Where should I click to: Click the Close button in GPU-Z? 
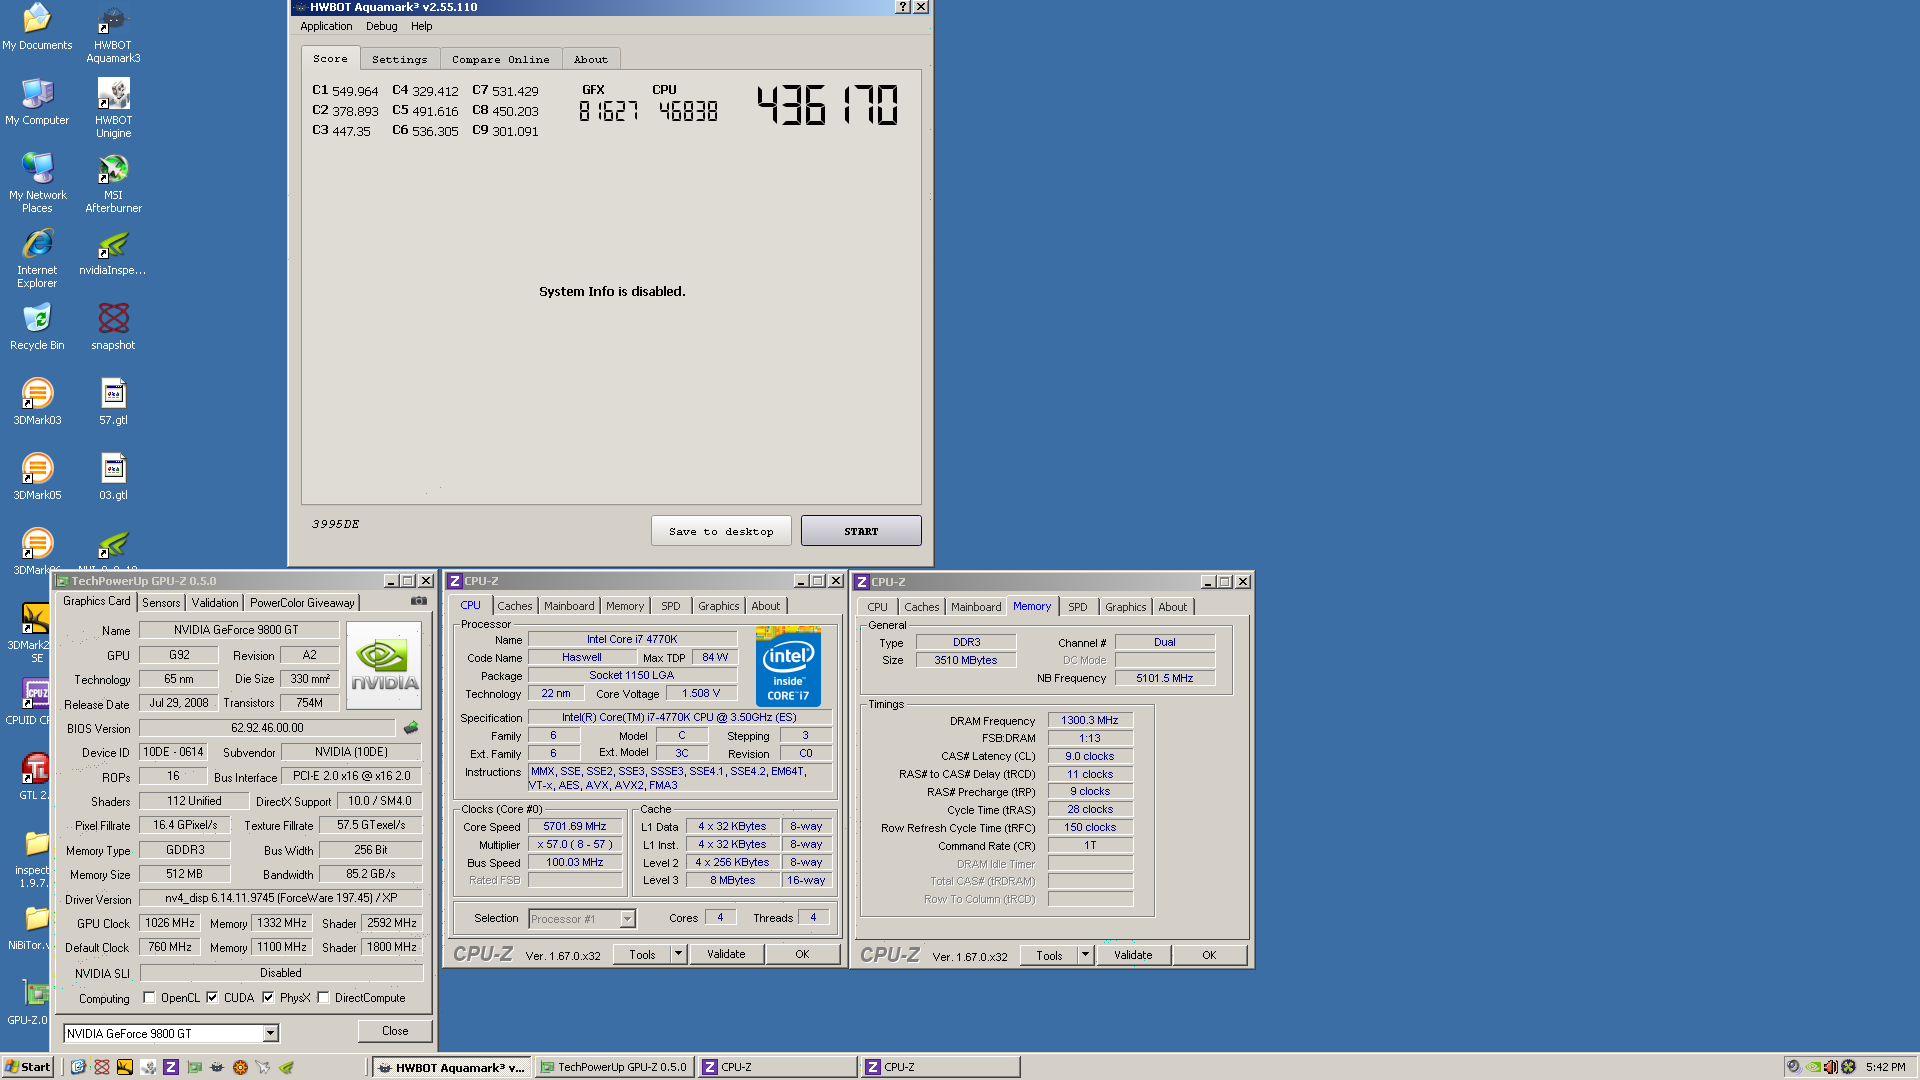395,1031
